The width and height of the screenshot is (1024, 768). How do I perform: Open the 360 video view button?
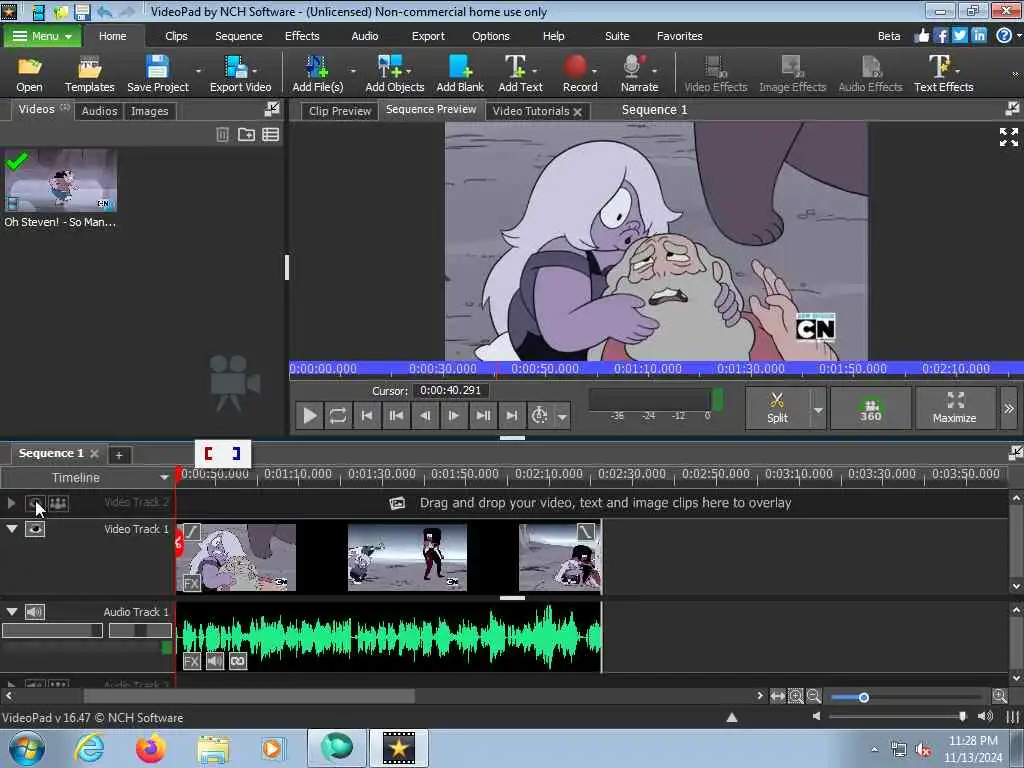point(870,408)
